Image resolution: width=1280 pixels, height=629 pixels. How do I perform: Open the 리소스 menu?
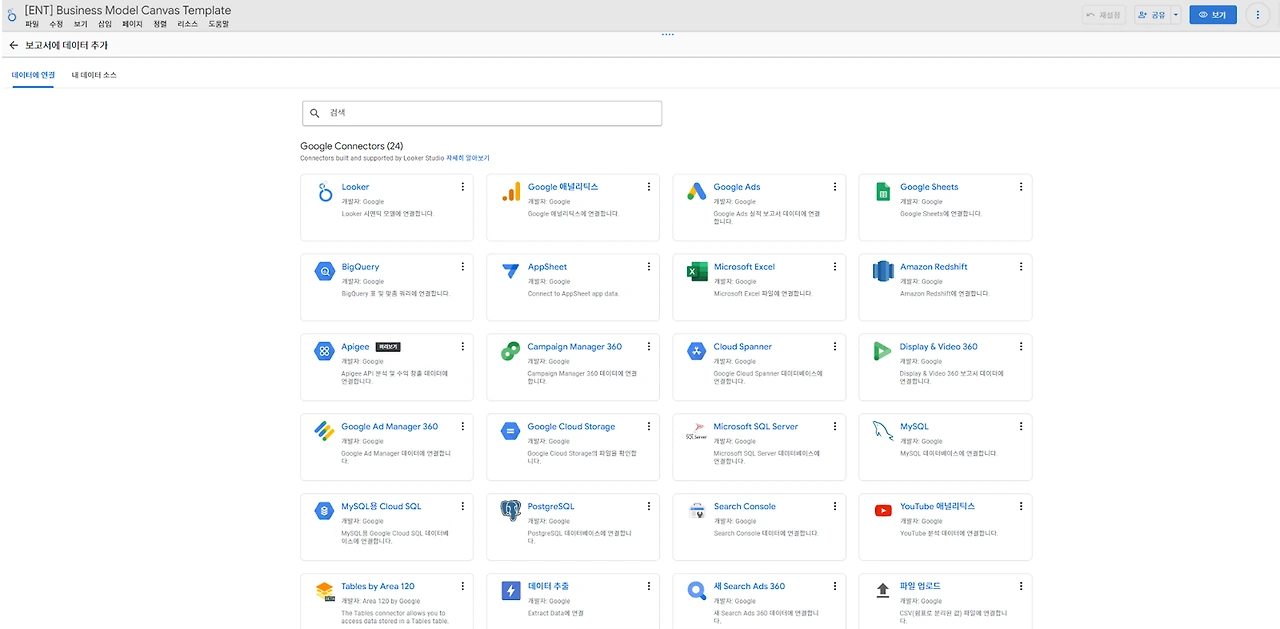[188, 23]
